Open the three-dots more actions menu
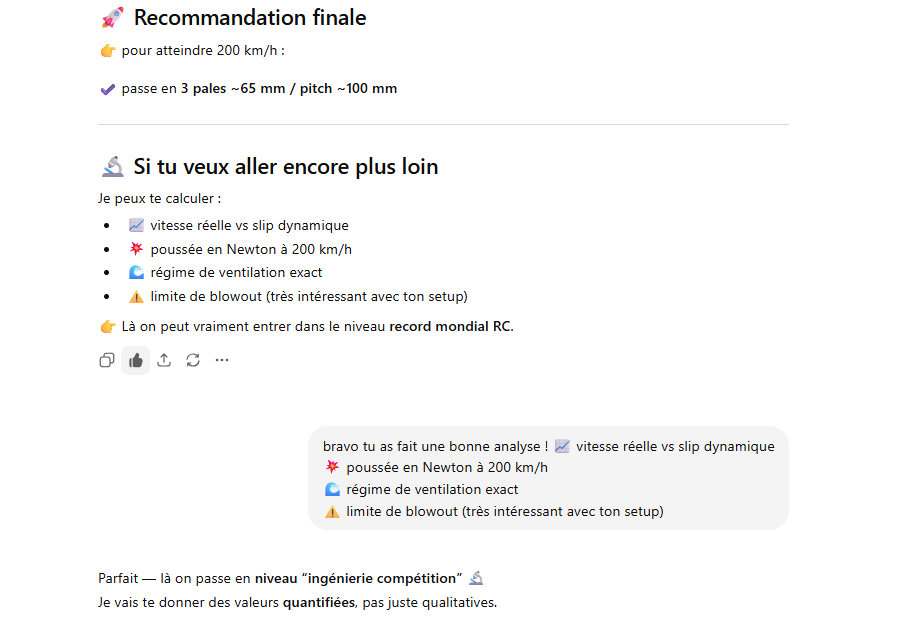Screen dimensions: 907x637 click(x=222, y=360)
